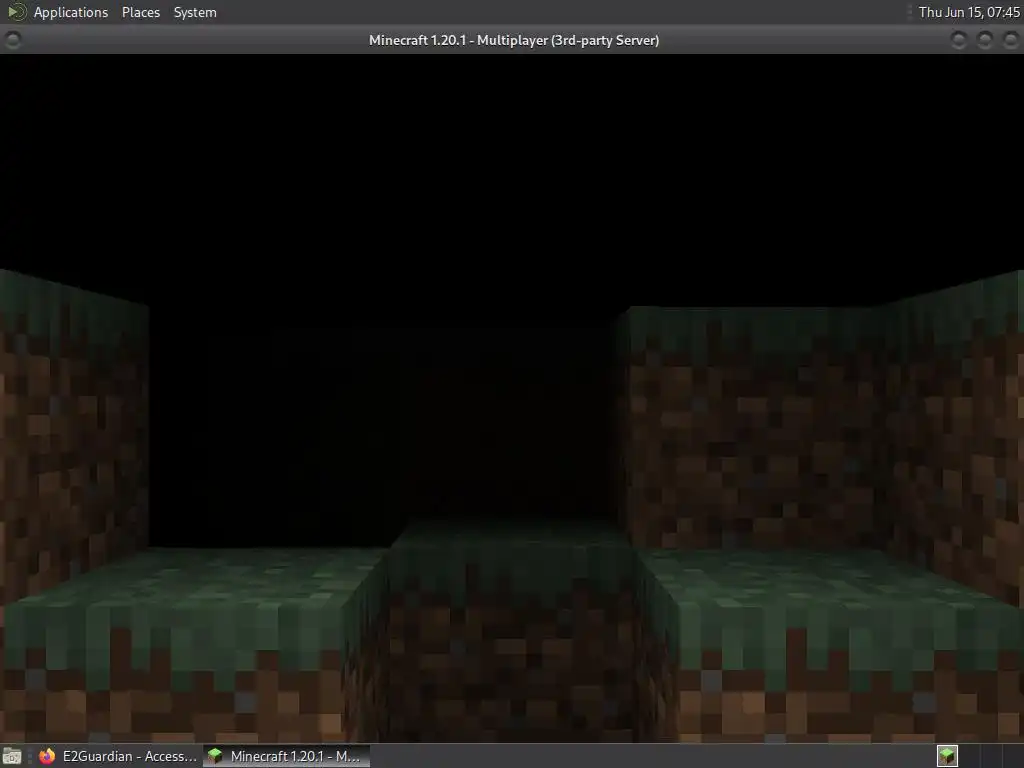1024x768 pixels.
Task: Switch to the Minecraft 1.20.1 taskbar window
Action: click(287, 756)
